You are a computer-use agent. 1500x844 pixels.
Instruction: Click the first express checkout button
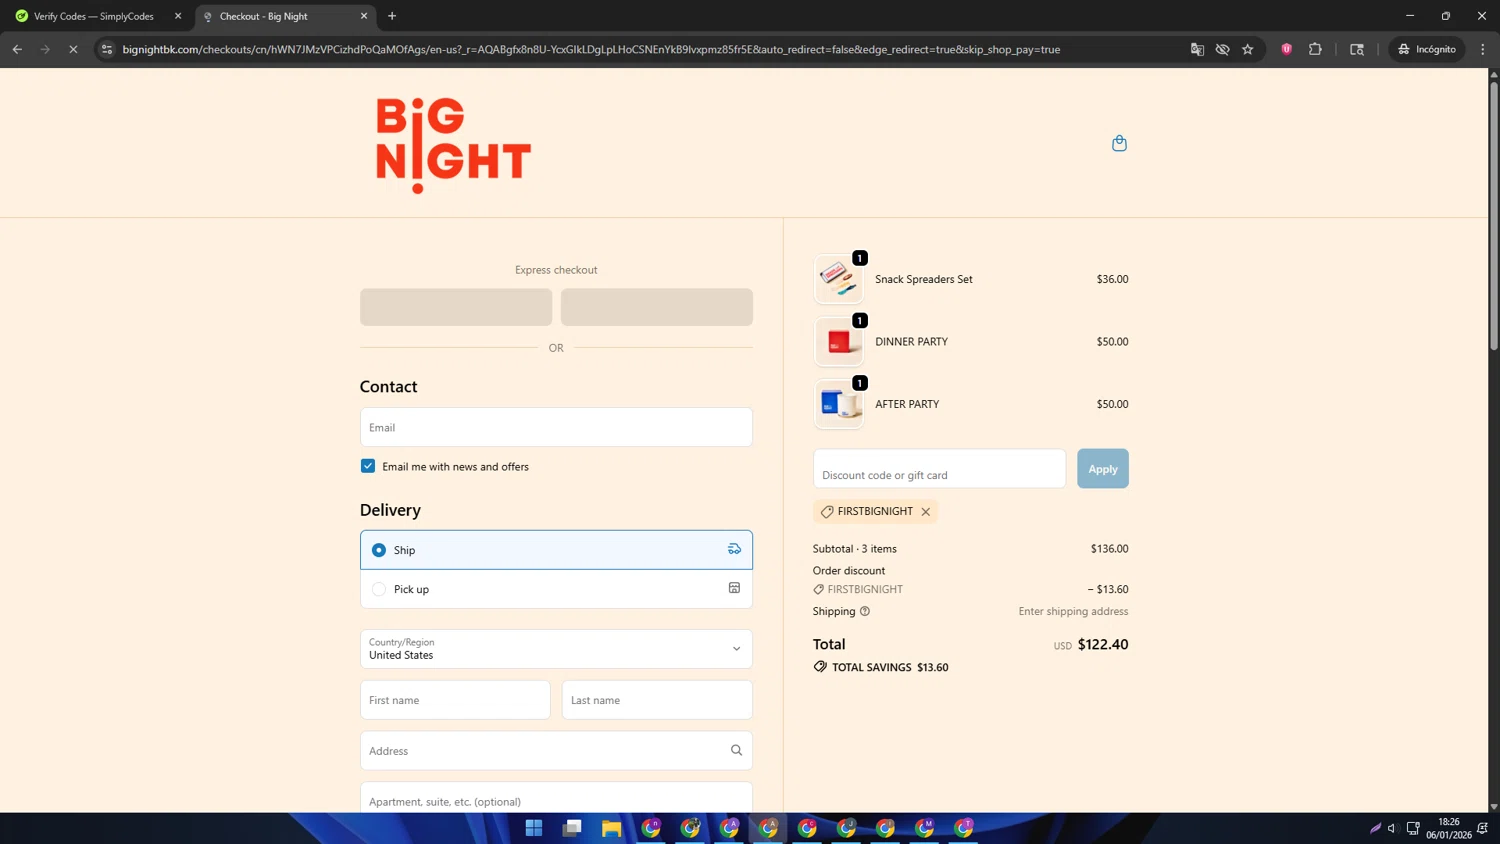[456, 307]
